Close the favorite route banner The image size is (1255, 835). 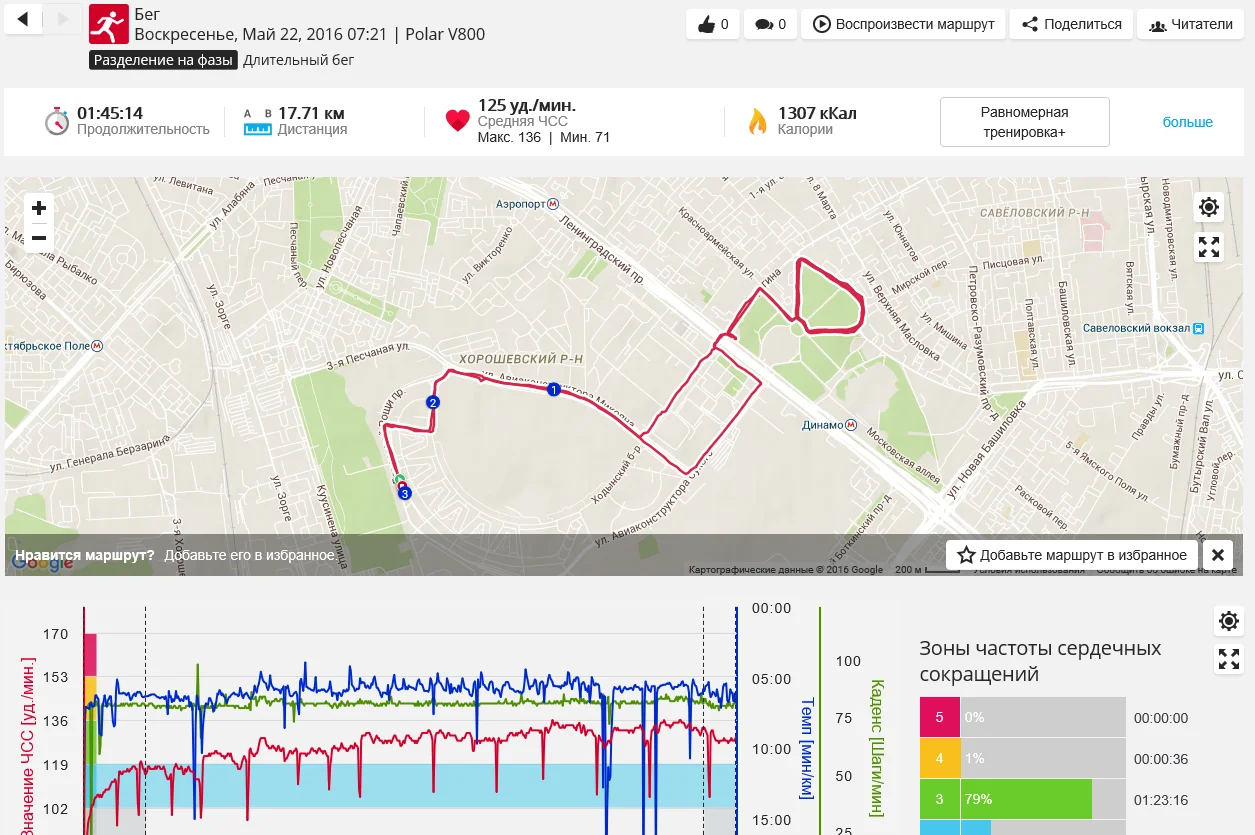pyautogui.click(x=1217, y=555)
